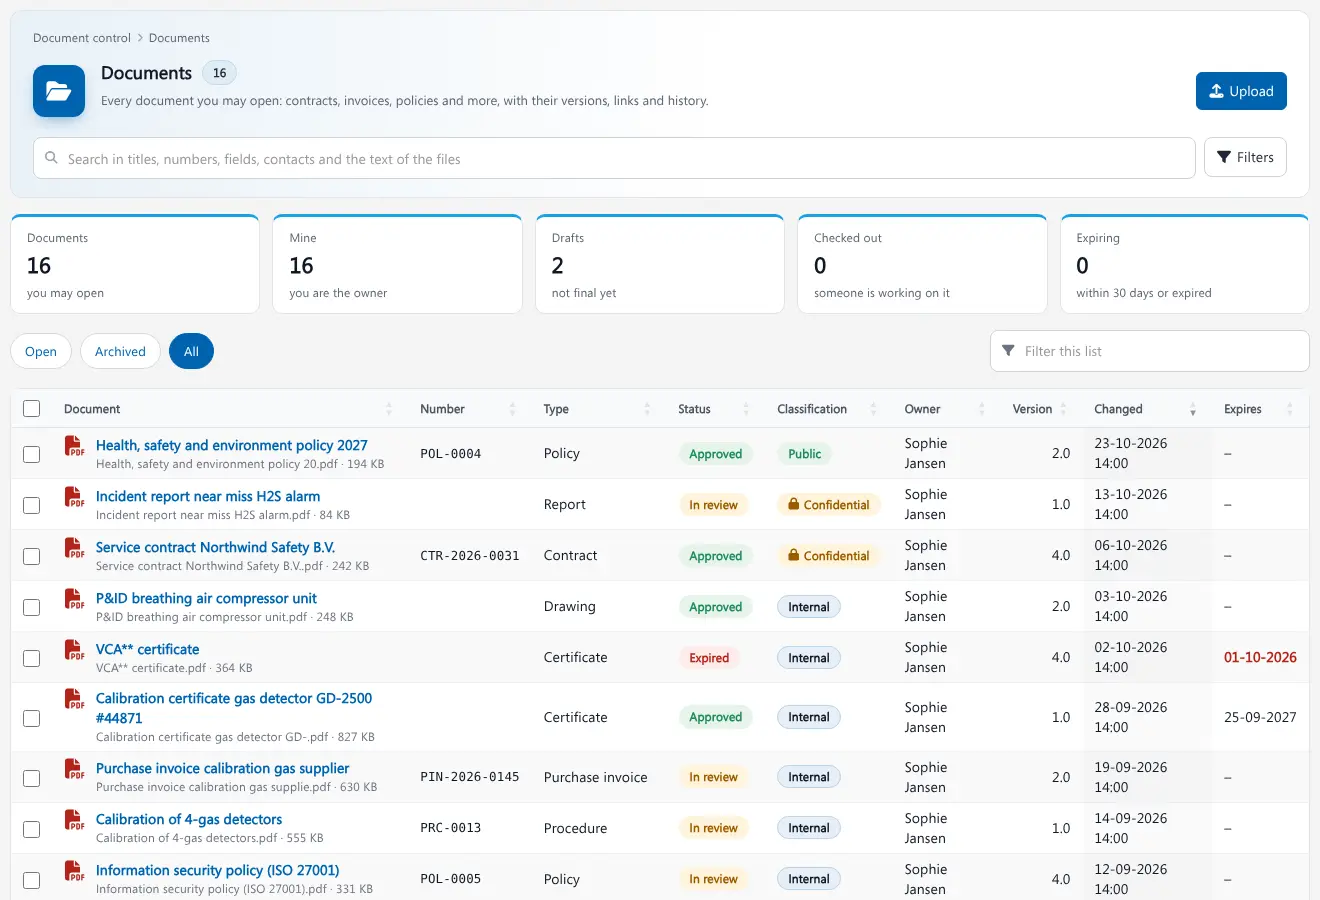Check the Health, safety and environment policy row
The width and height of the screenshot is (1320, 900).
click(x=32, y=454)
